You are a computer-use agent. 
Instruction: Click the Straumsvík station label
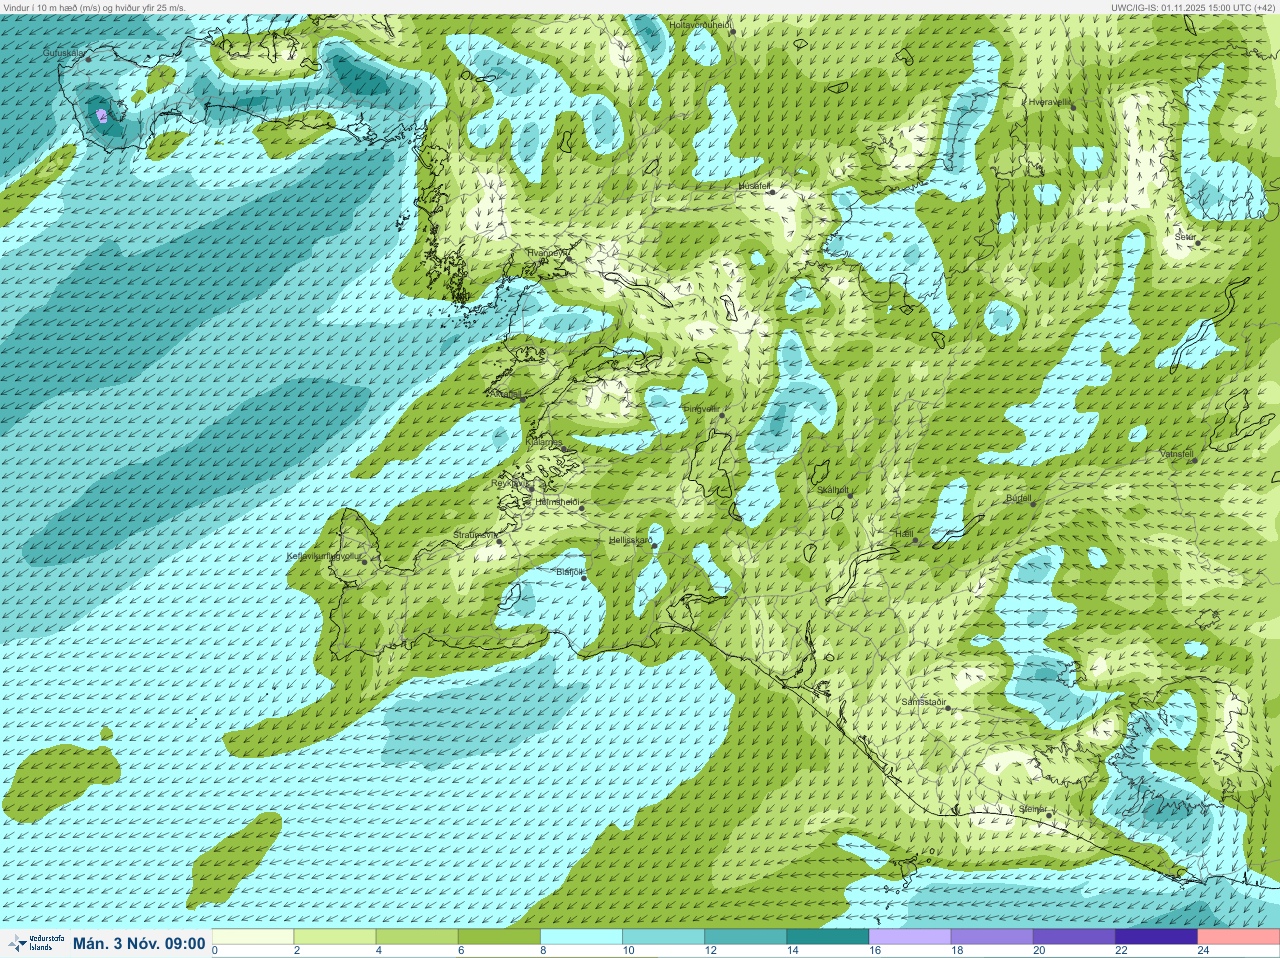coord(474,535)
